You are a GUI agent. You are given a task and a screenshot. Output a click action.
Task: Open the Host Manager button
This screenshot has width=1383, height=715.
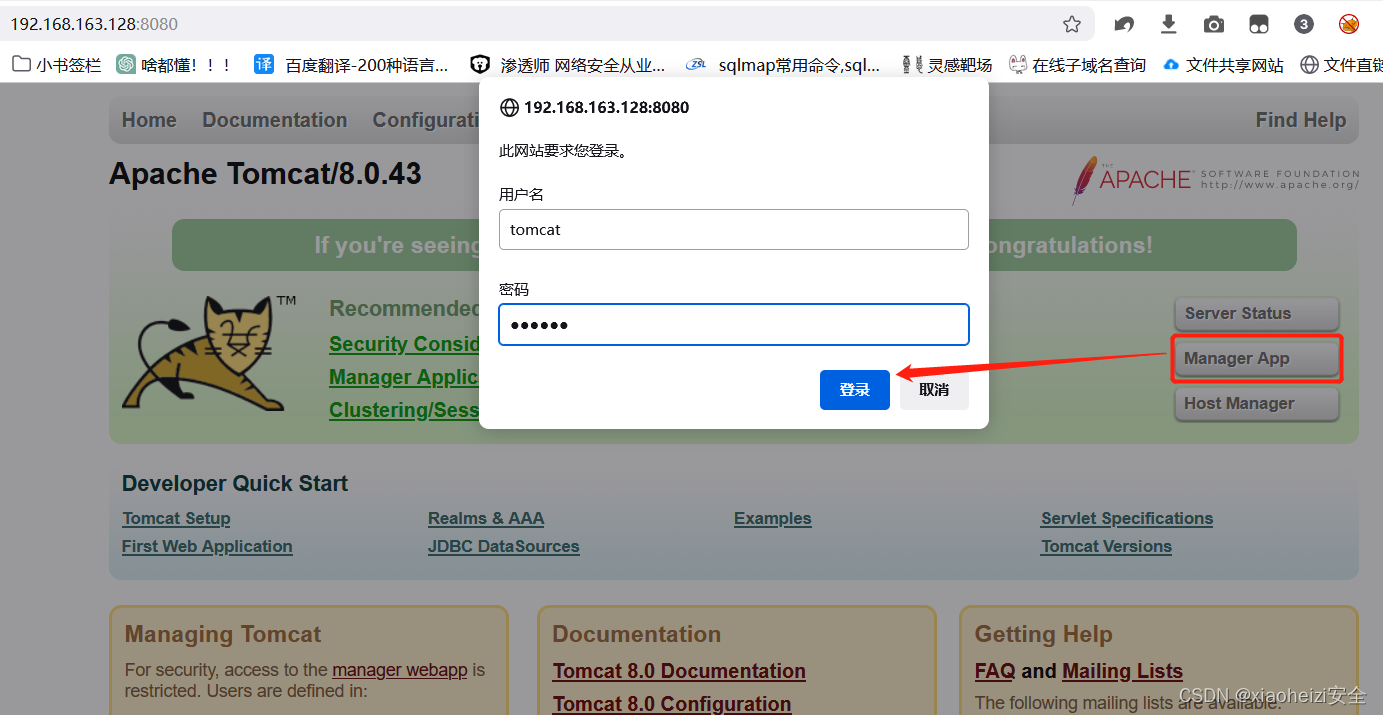tap(1256, 403)
